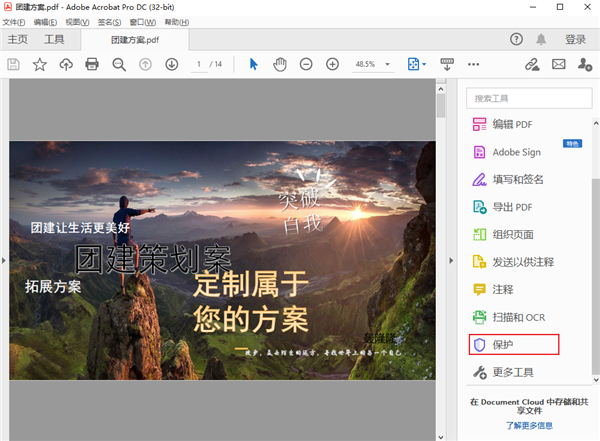The image size is (600, 441).
Task: Expand the left navigation pane arrow
Action: [4, 261]
